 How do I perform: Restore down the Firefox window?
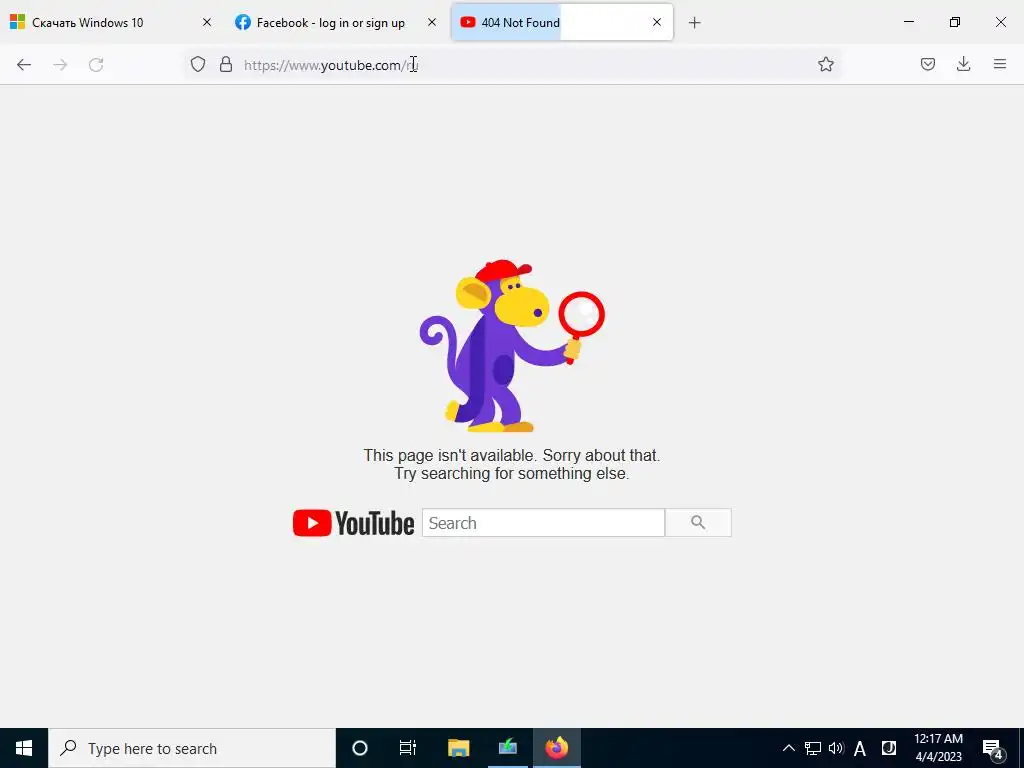pyautogui.click(x=955, y=22)
